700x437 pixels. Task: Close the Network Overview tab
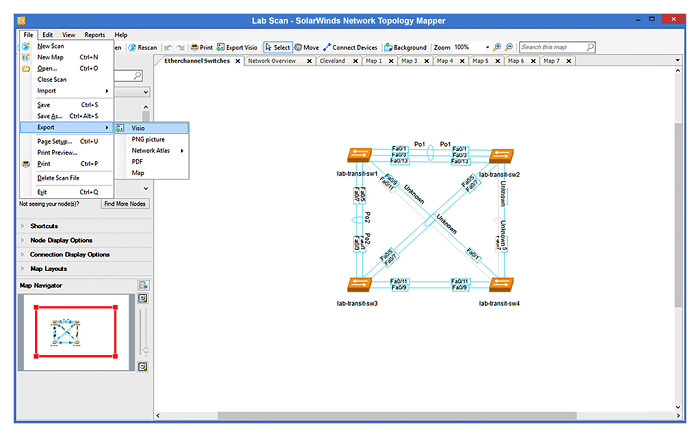click(x=309, y=61)
